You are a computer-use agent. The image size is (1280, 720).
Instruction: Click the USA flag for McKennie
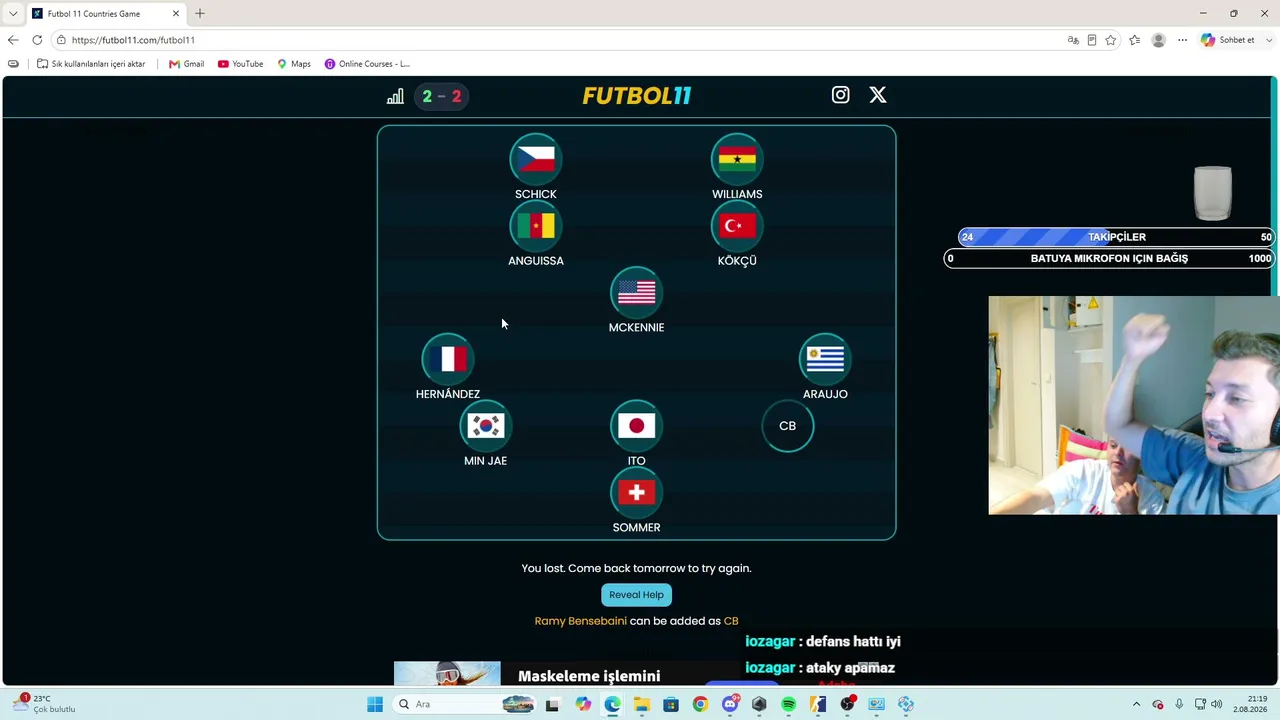click(x=636, y=292)
